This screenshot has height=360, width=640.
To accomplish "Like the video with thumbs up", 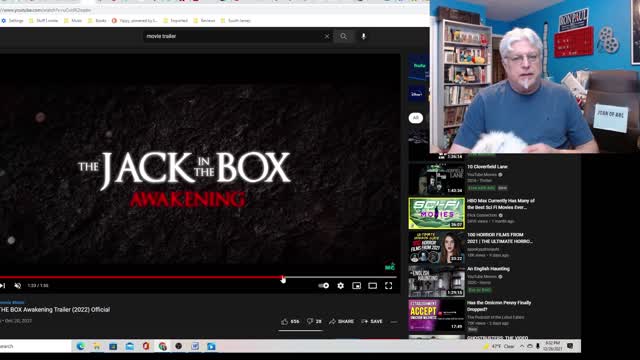I will [290, 322].
